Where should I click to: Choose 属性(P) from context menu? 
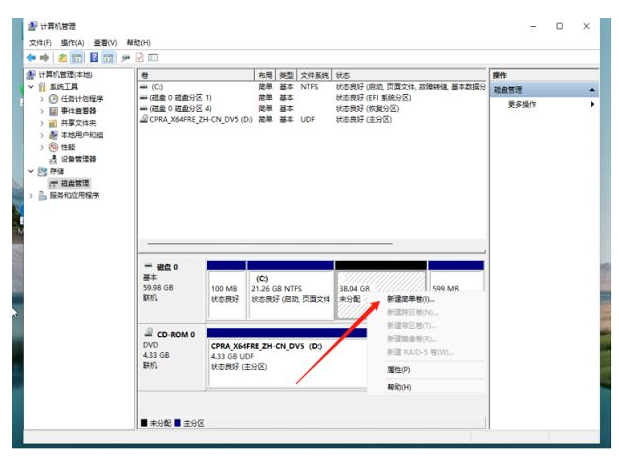tap(399, 370)
